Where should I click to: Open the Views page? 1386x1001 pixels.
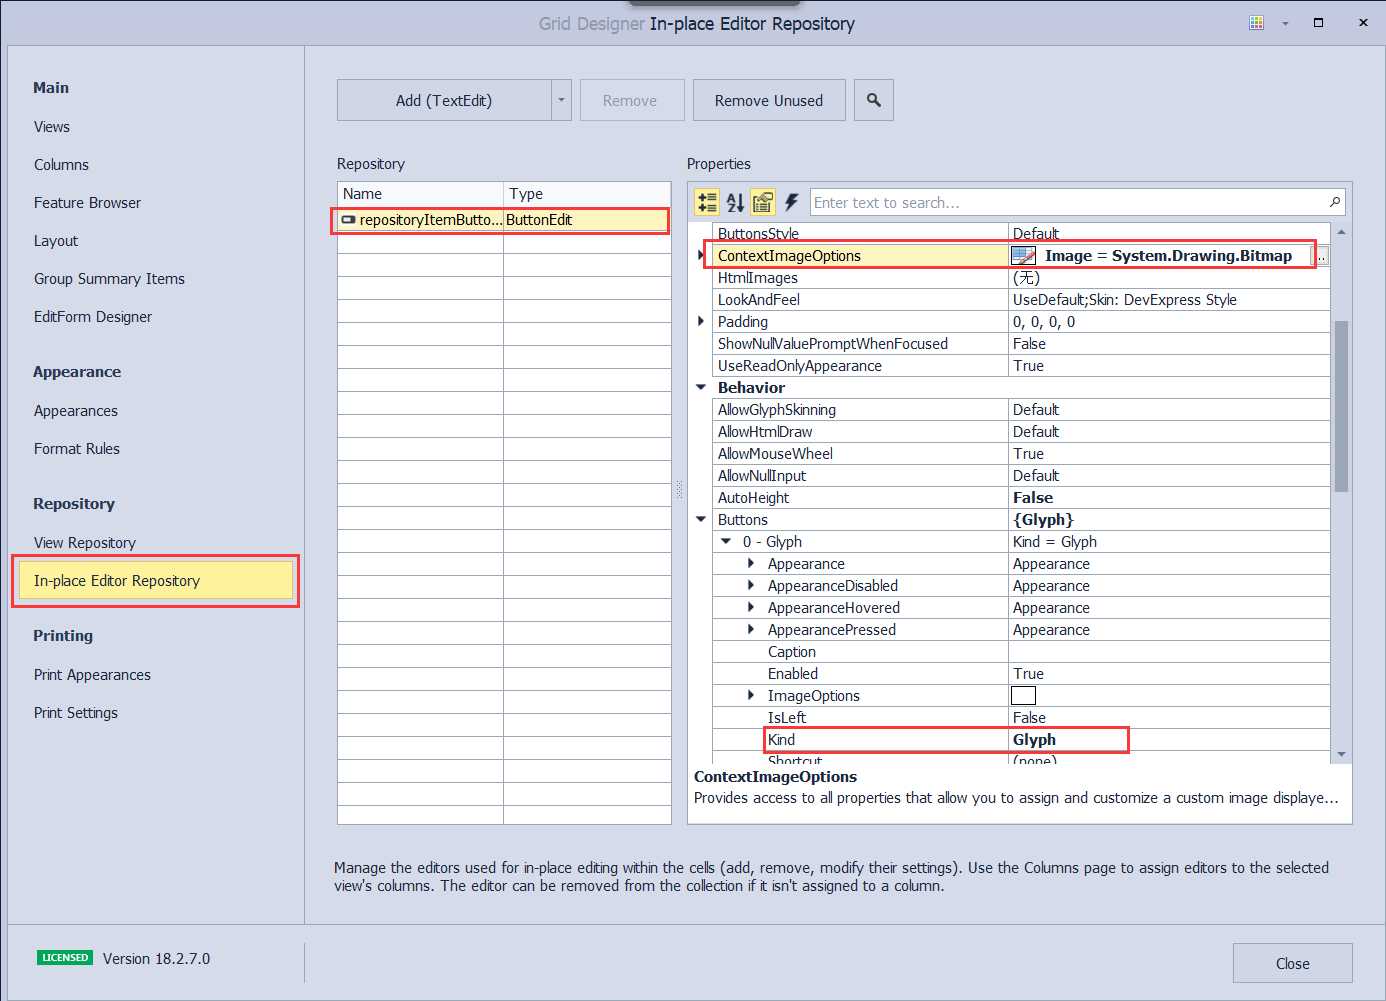tap(52, 127)
